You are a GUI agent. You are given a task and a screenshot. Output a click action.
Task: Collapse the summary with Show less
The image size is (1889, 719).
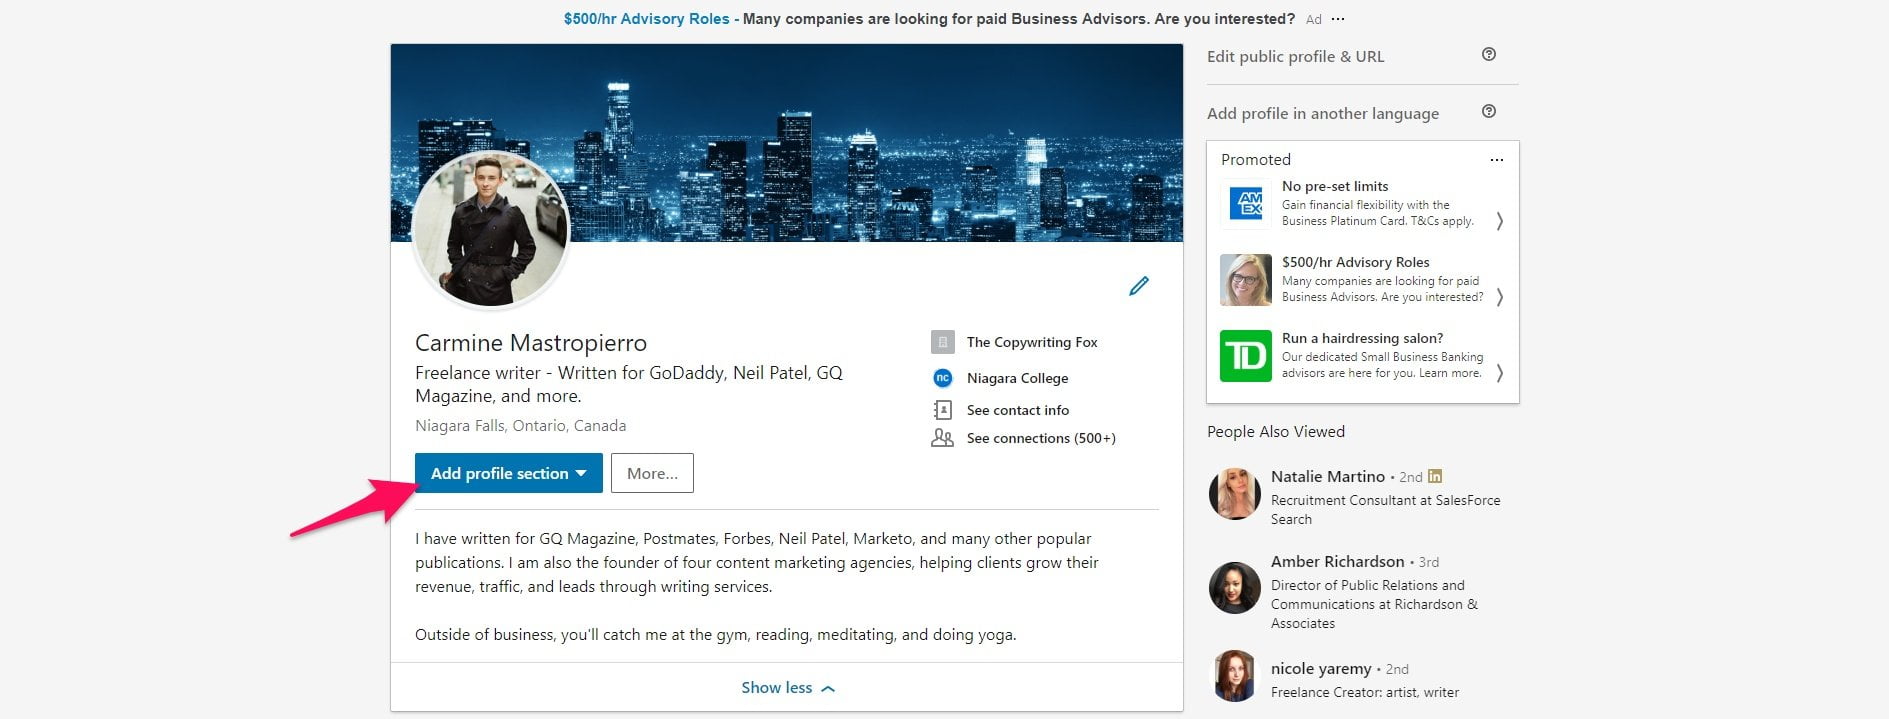[787, 688]
